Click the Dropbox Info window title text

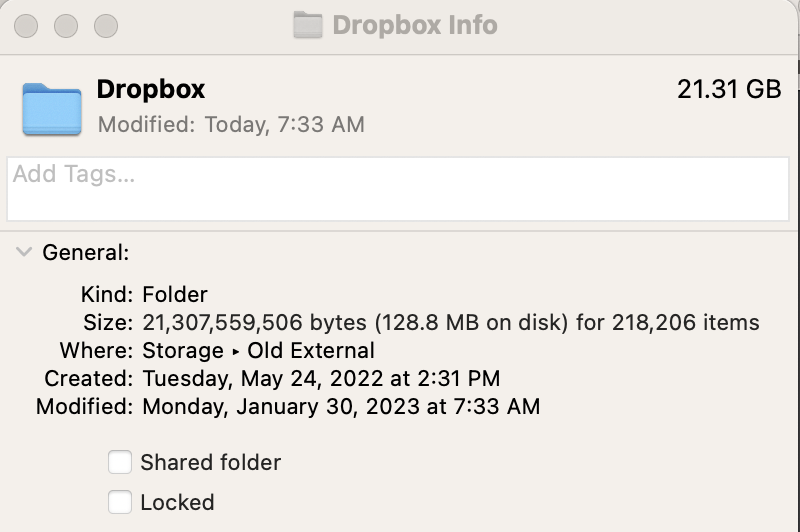click(414, 24)
